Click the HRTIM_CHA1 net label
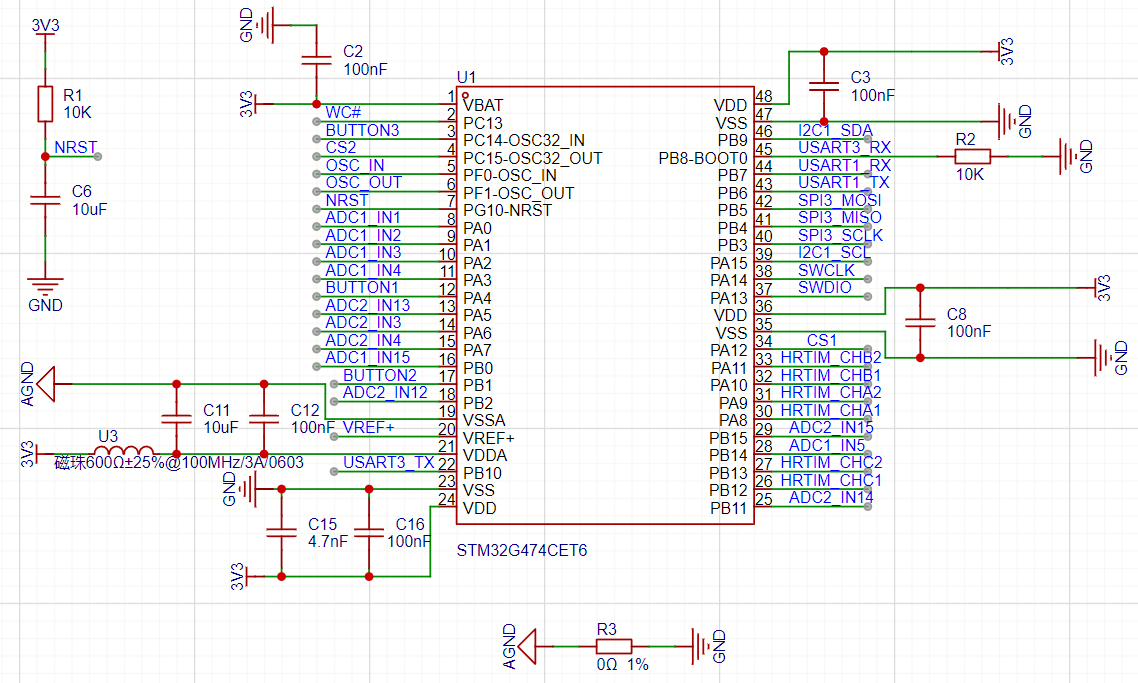Image resolution: width=1138 pixels, height=683 pixels. coord(831,410)
